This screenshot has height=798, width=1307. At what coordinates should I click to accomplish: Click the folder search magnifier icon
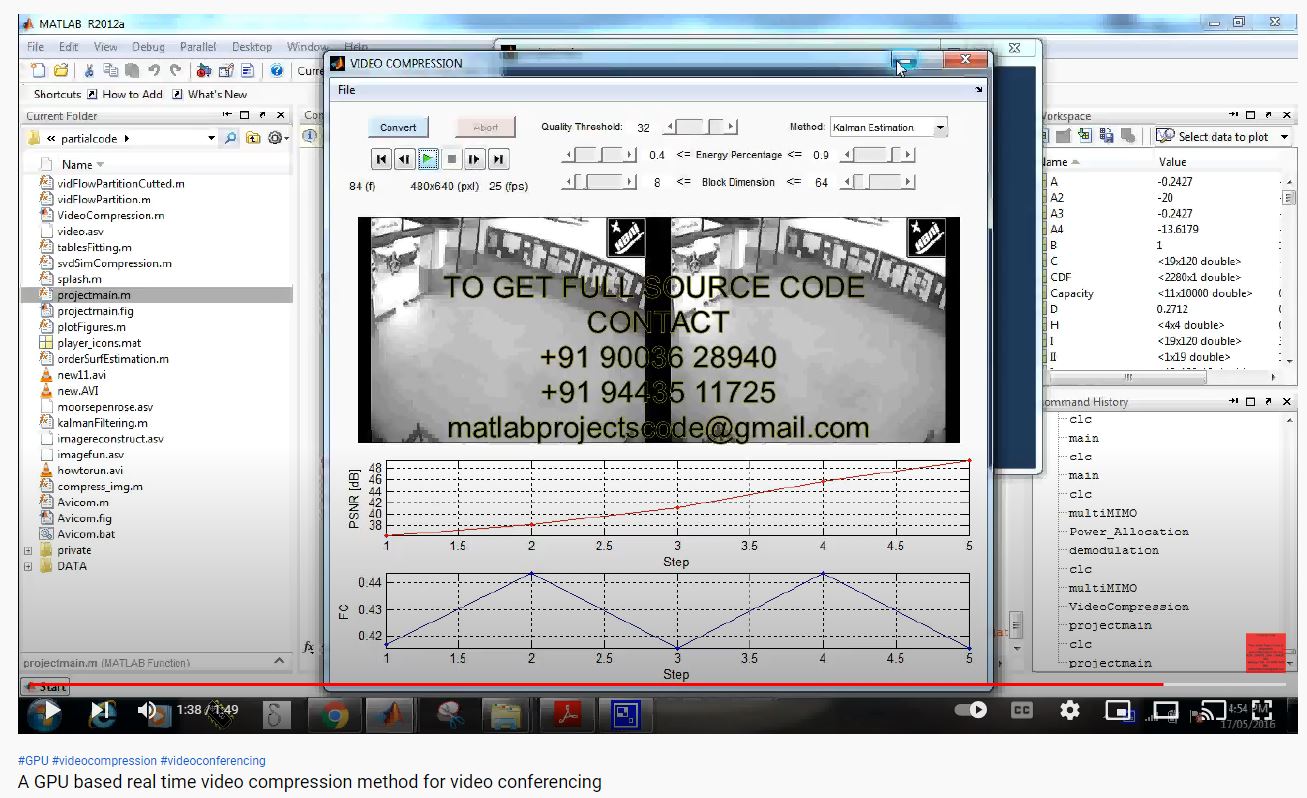pos(231,138)
